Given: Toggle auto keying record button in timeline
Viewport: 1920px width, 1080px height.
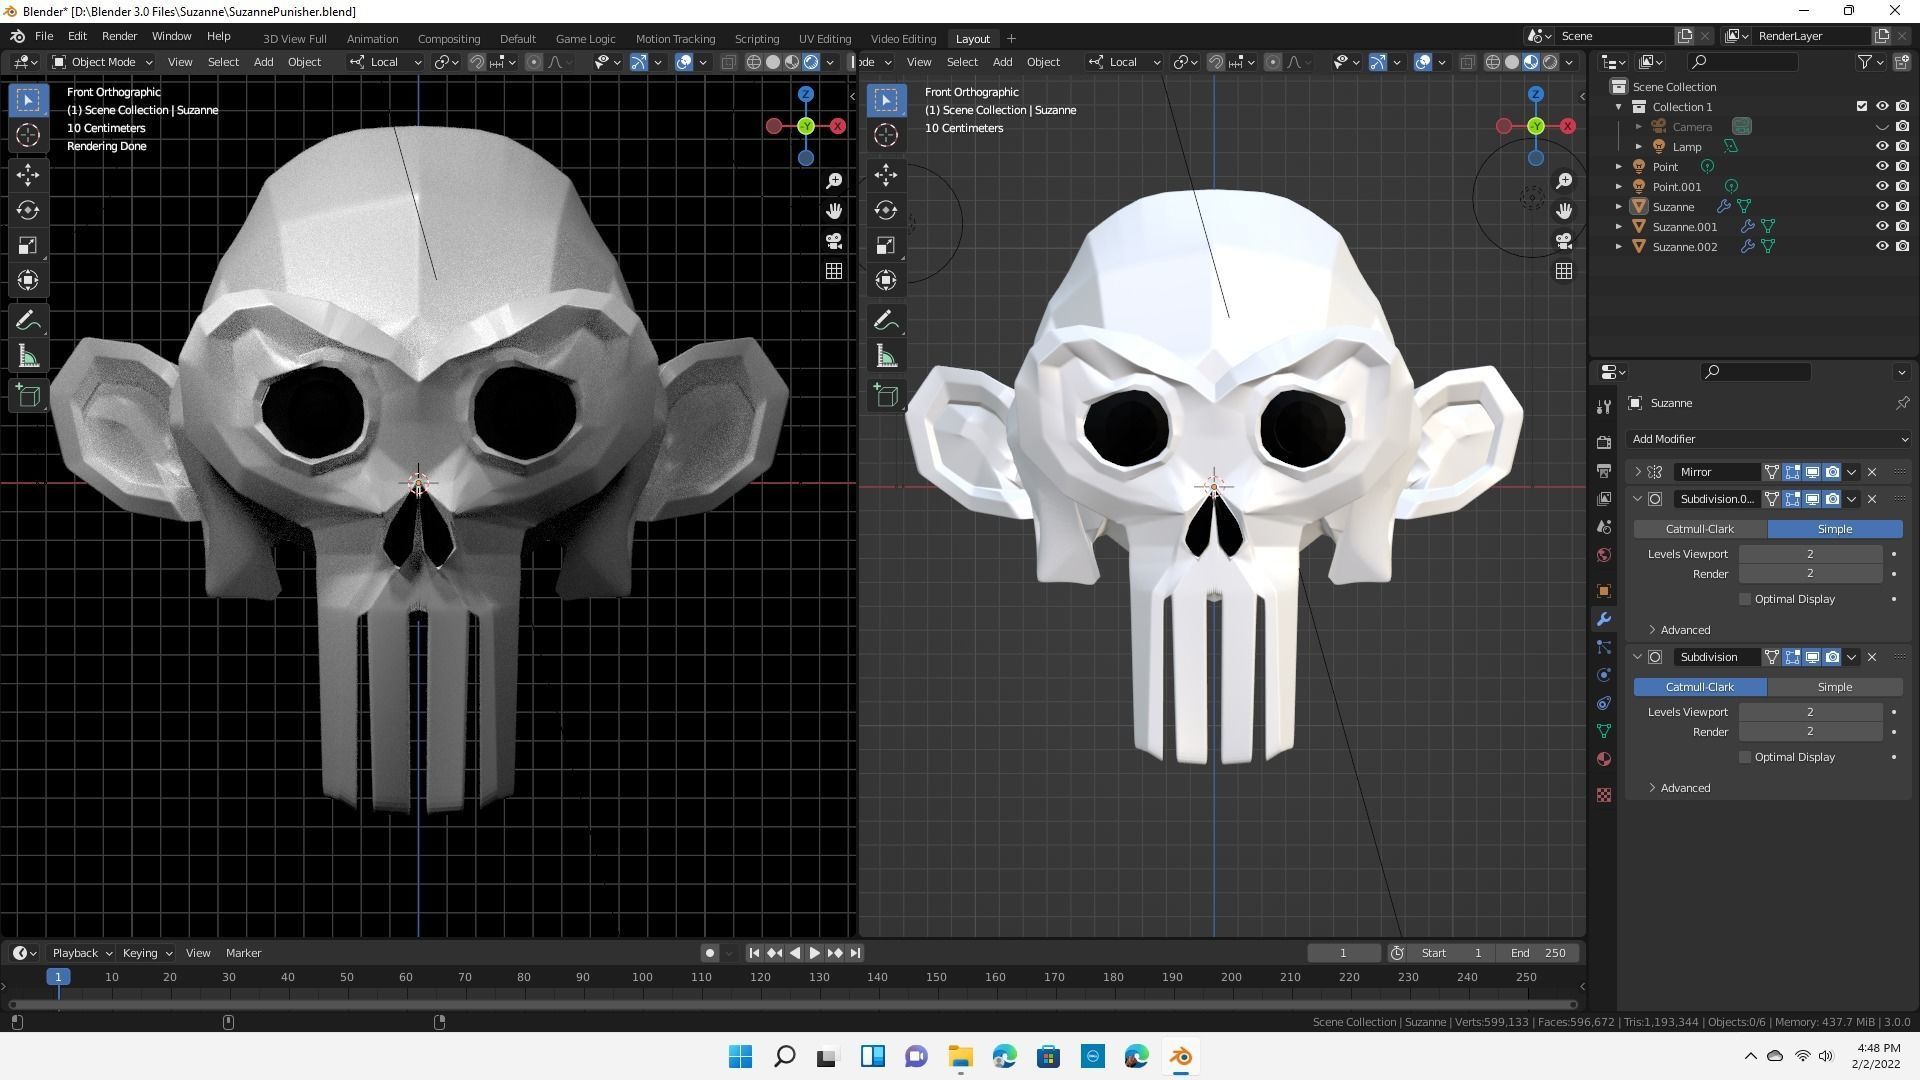Looking at the screenshot, I should click(x=710, y=953).
